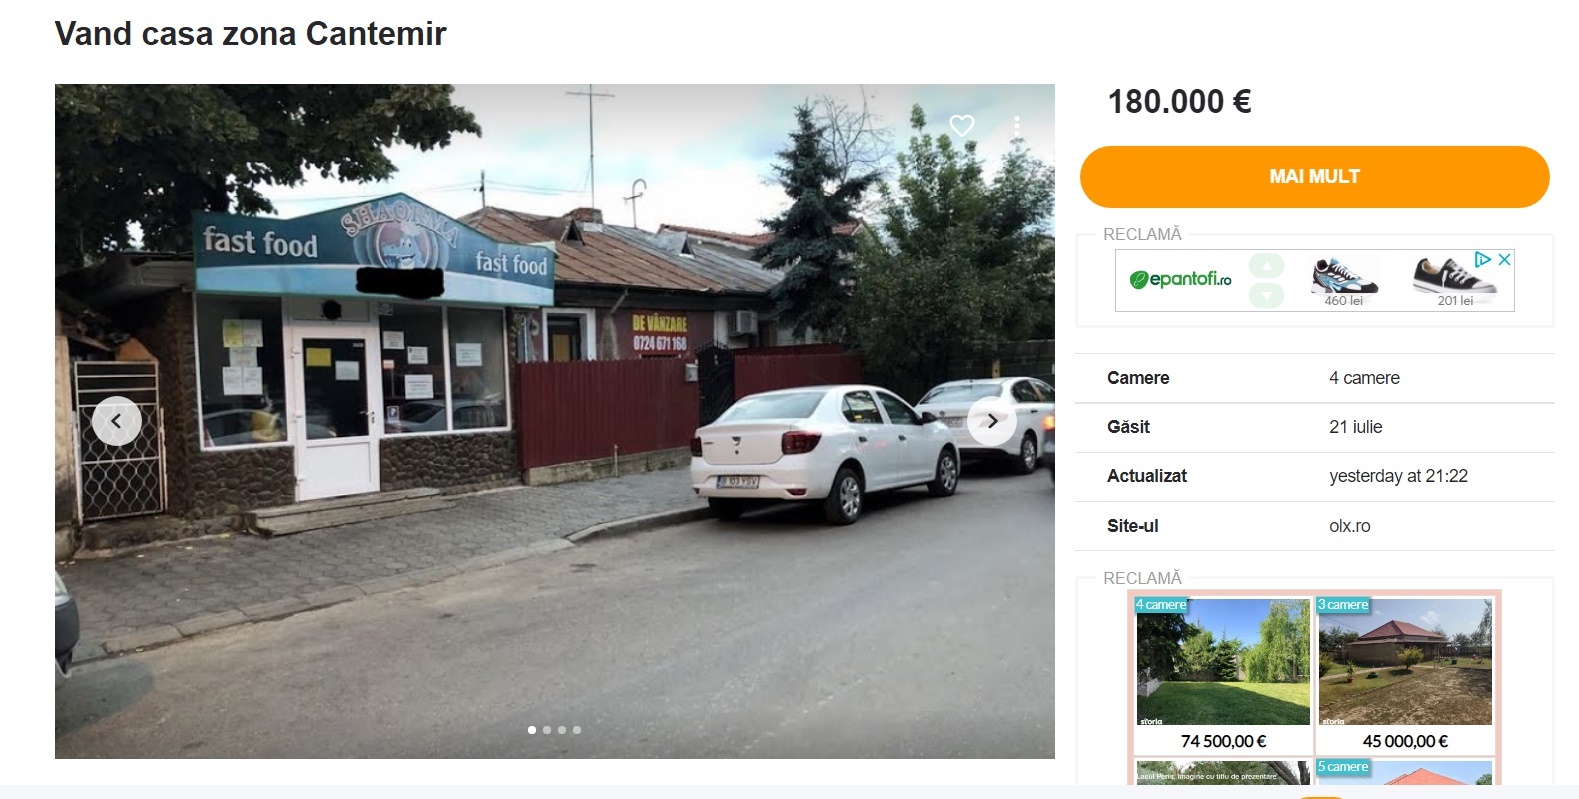The width and height of the screenshot is (1579, 799).
Task: Click the ad's green down arrow button
Action: point(1267,295)
